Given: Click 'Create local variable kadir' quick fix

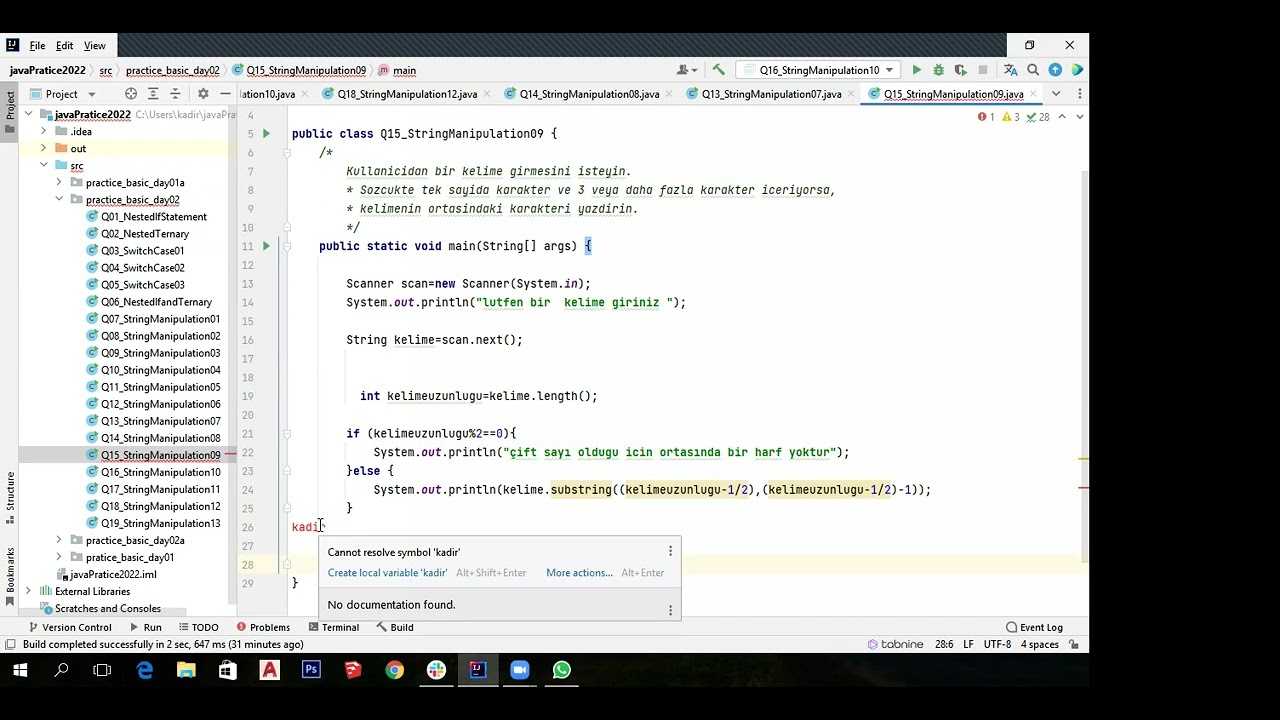Looking at the screenshot, I should coord(387,573).
